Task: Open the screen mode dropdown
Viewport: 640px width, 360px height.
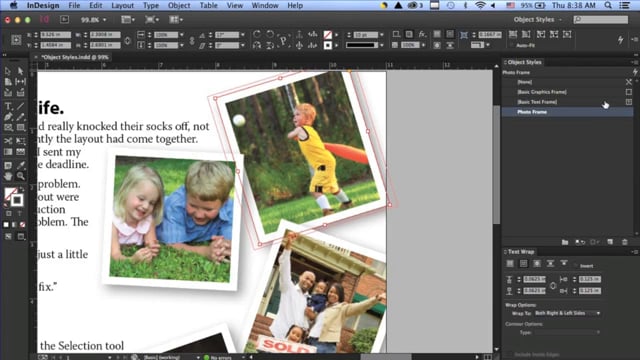Action: (x=151, y=20)
